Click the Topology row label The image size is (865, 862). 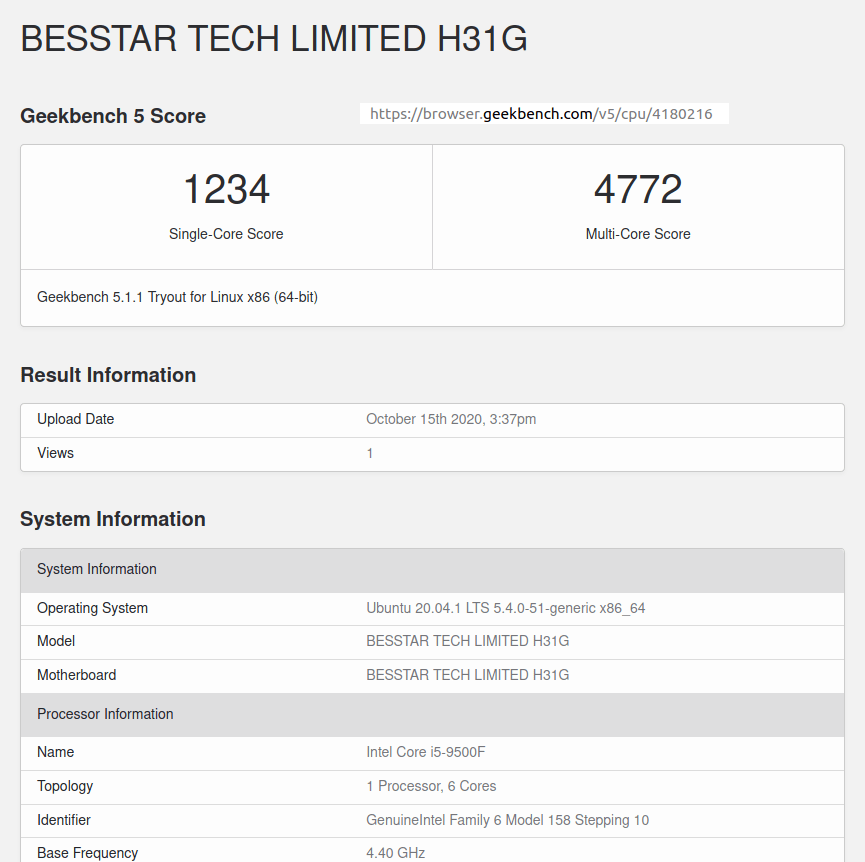point(65,786)
